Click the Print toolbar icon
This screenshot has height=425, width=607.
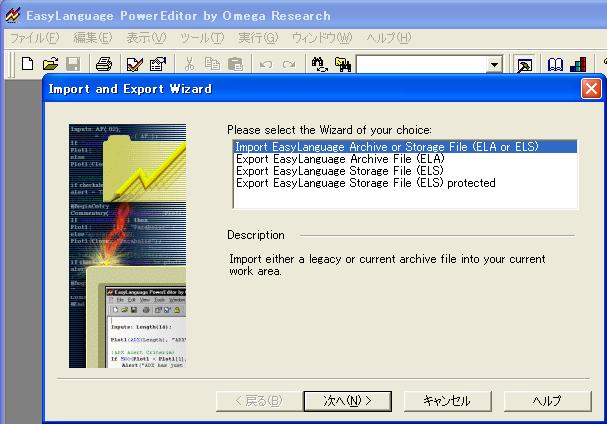104,64
